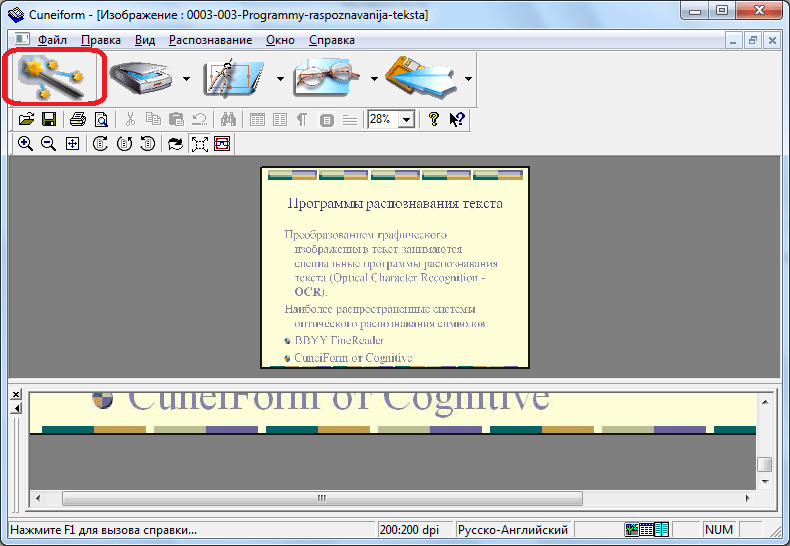This screenshot has height=546, width=790.
Task: Click the scanner image acquisition button
Action: (141, 78)
